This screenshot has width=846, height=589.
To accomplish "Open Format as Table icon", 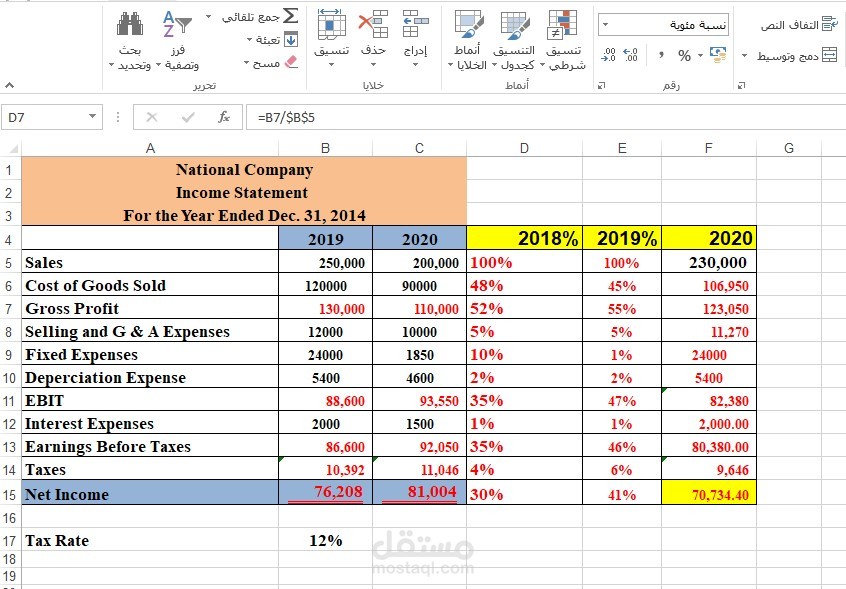I will coord(515,25).
